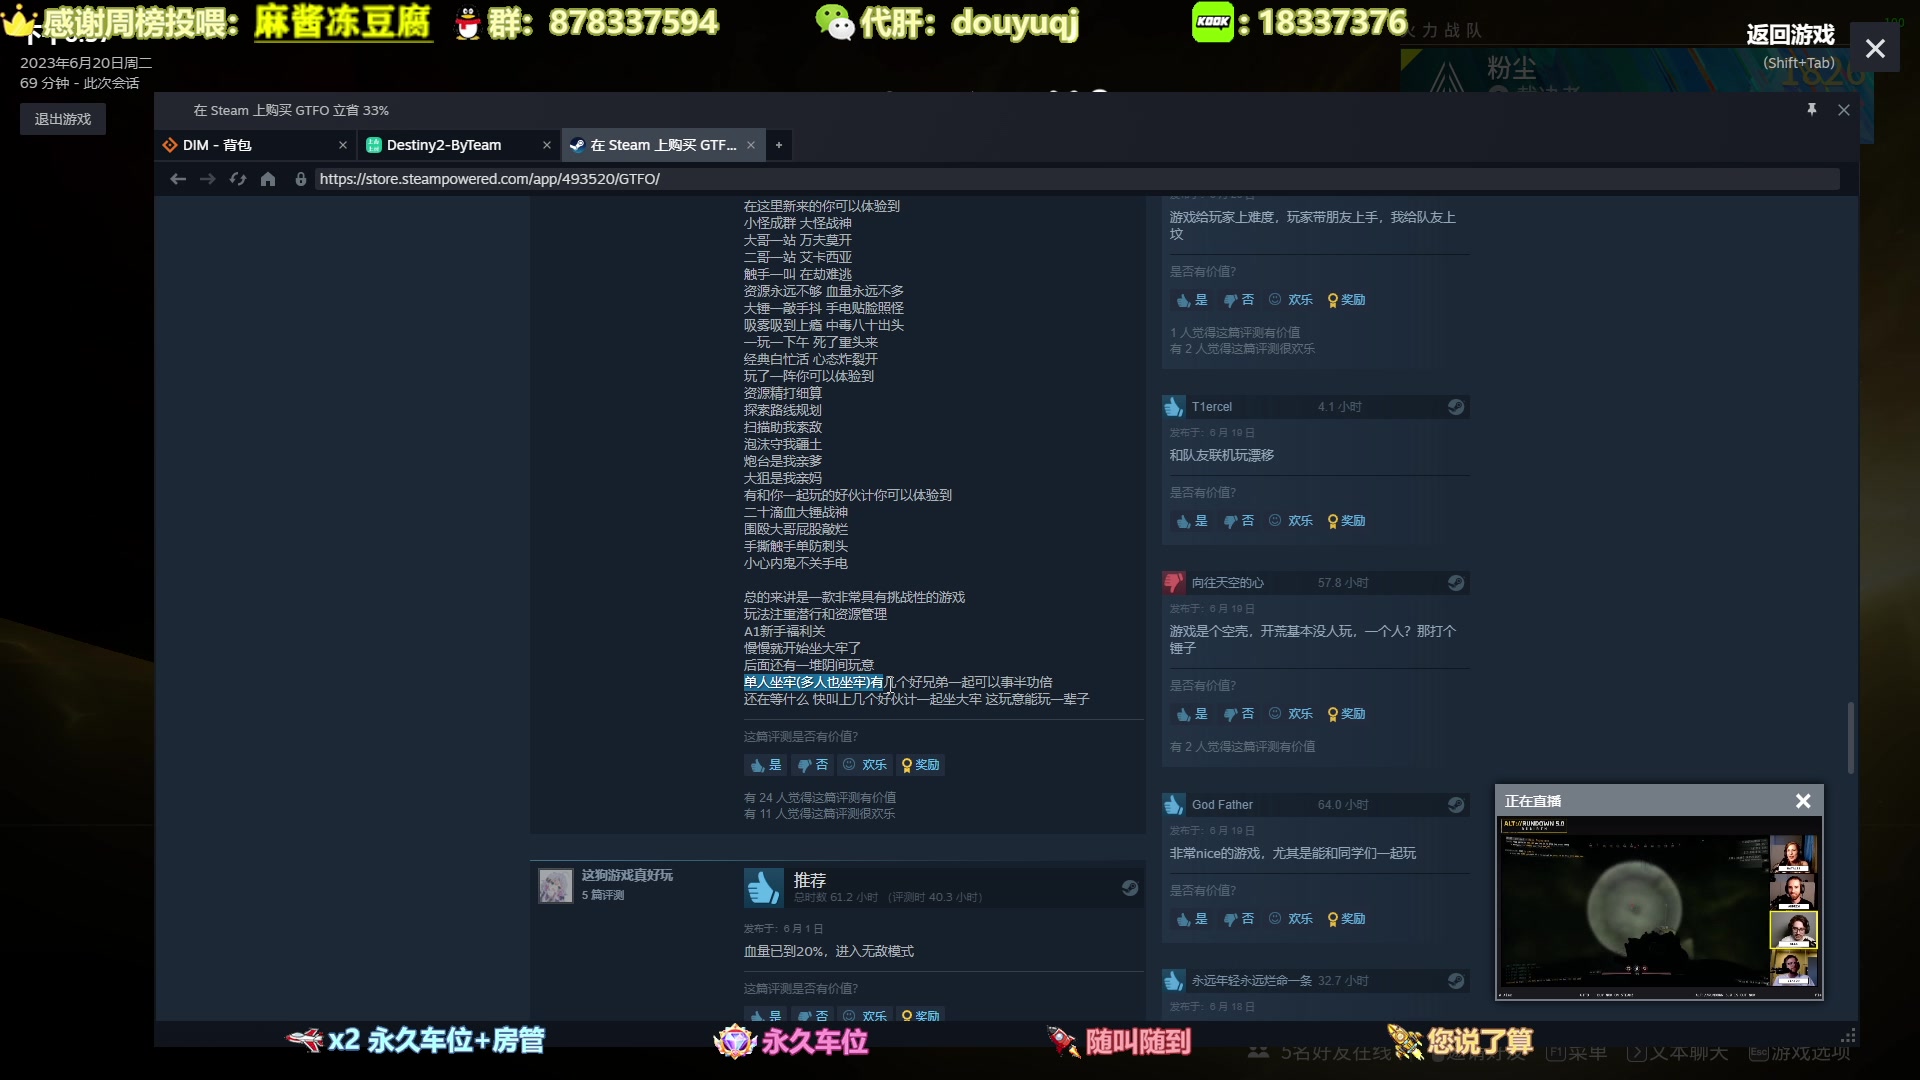
Task: Award T1ercel's review with 奖励
Action: [1346, 521]
